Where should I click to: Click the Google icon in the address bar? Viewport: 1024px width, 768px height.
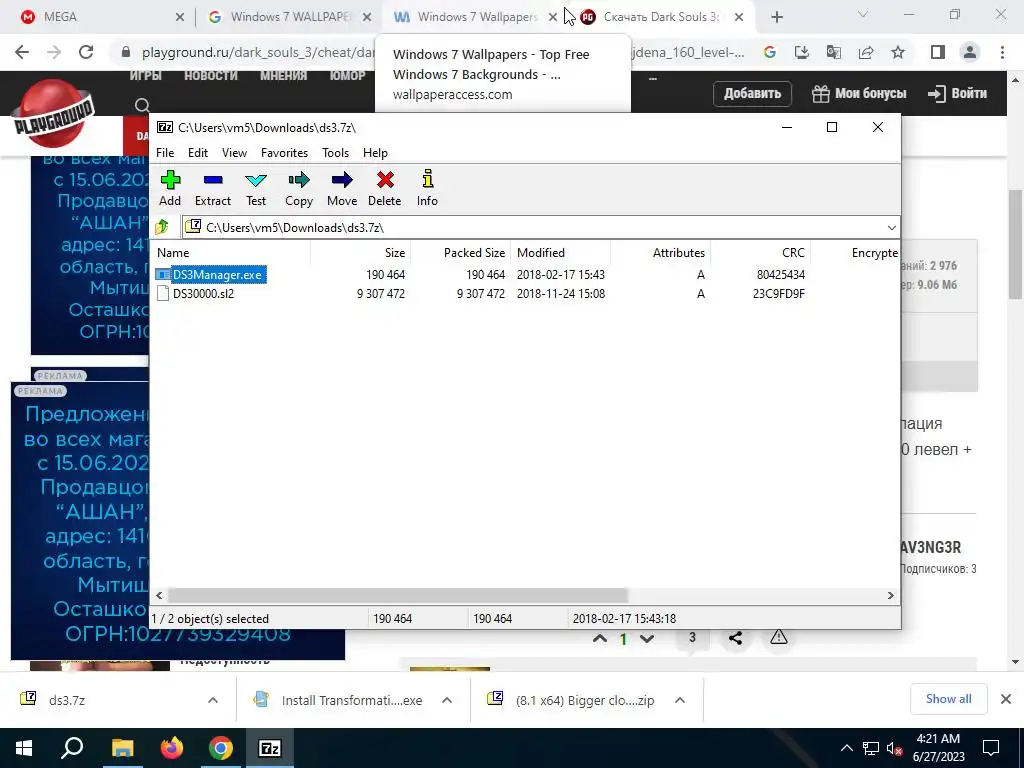(770, 52)
